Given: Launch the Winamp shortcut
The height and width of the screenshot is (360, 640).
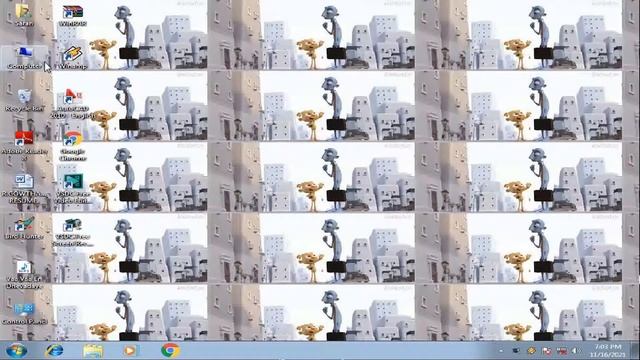Looking at the screenshot, I should coord(73,58).
